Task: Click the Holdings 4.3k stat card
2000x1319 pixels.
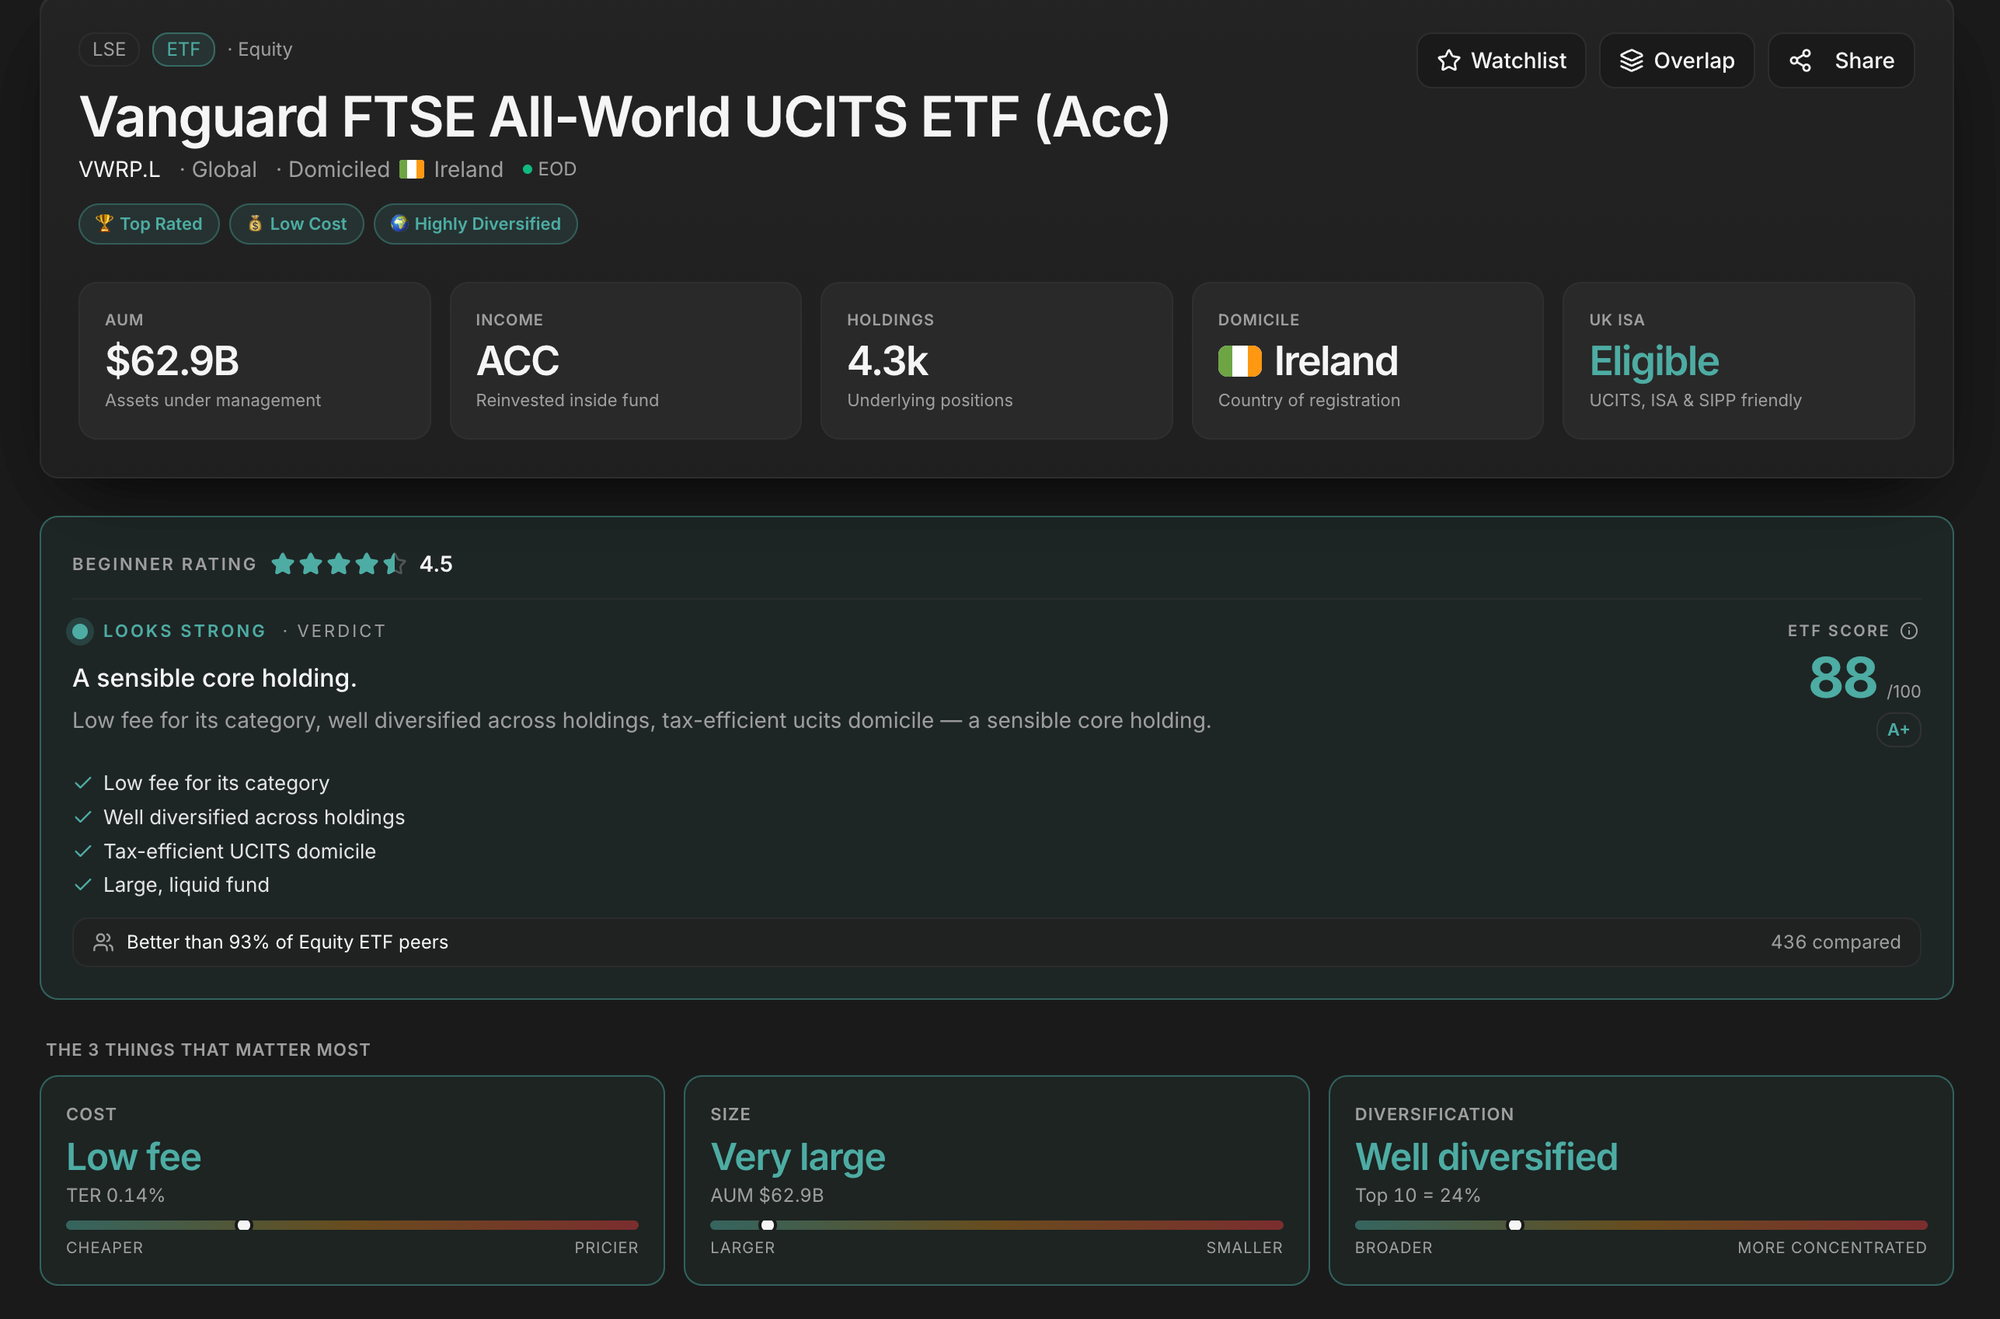Action: (997, 361)
